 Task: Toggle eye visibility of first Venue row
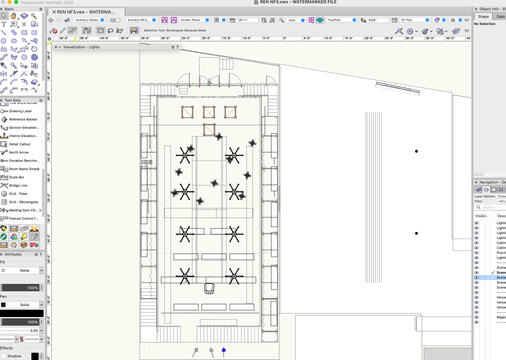(x=476, y=297)
